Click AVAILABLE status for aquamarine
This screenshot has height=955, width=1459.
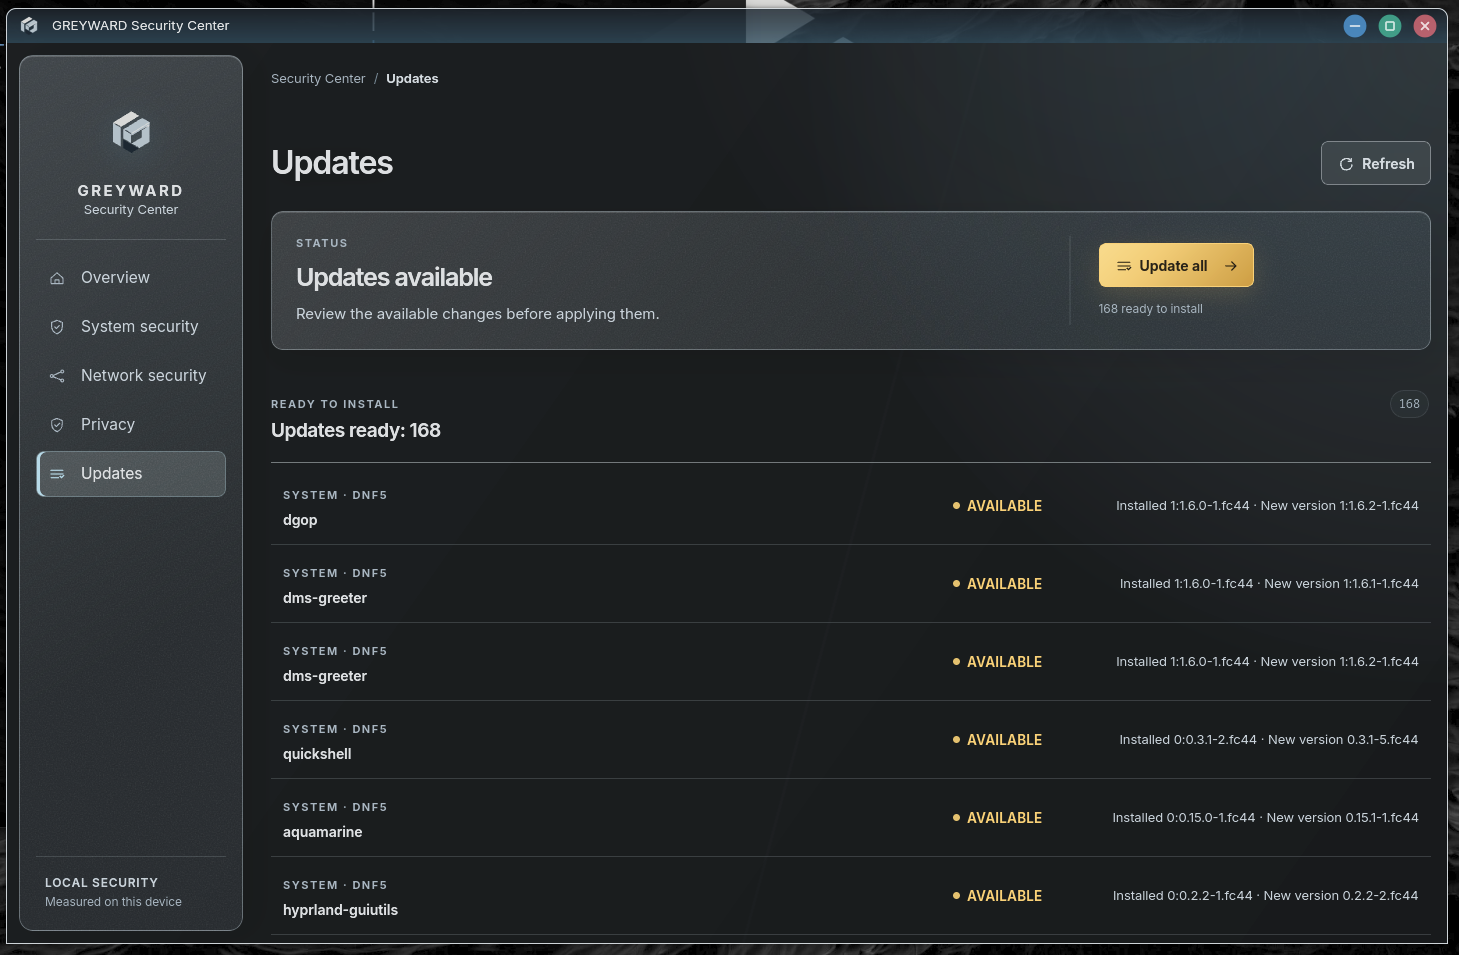click(x=997, y=818)
